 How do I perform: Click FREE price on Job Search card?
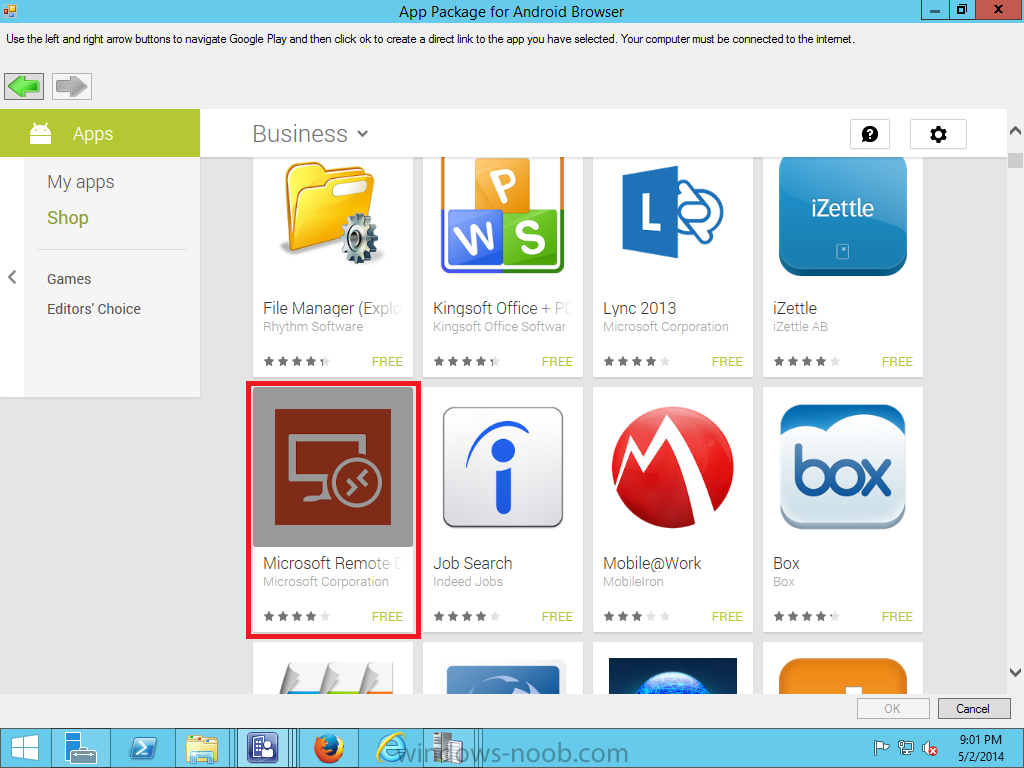pos(557,616)
